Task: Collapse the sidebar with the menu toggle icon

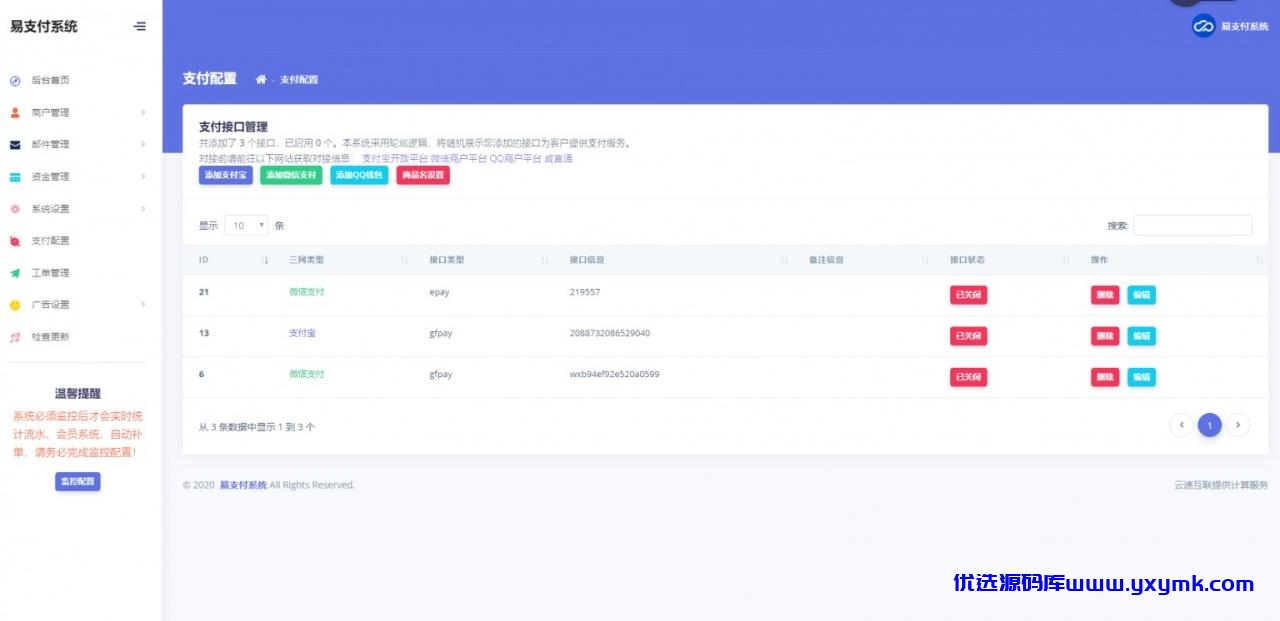Action: [x=140, y=27]
